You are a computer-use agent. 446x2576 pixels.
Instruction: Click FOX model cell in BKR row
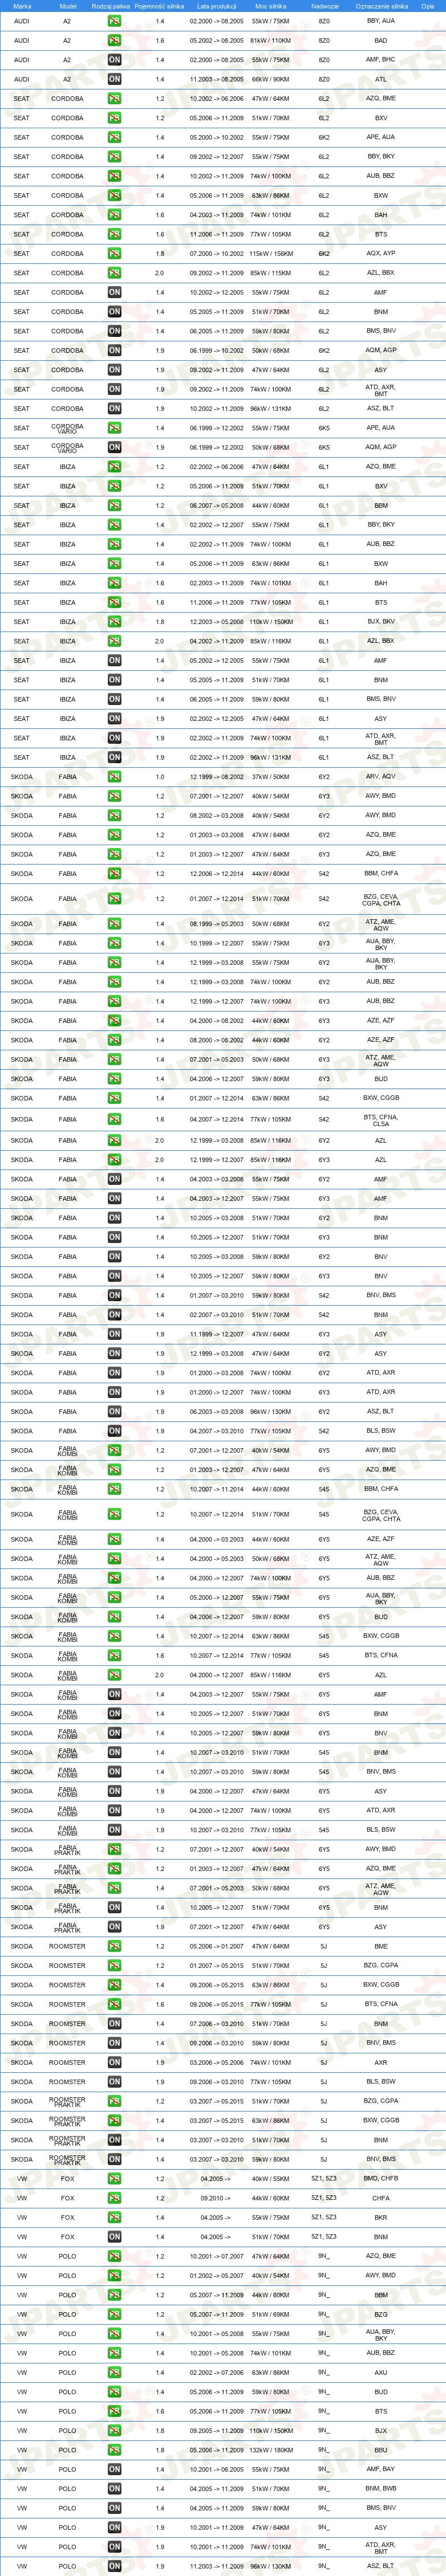tap(68, 2218)
